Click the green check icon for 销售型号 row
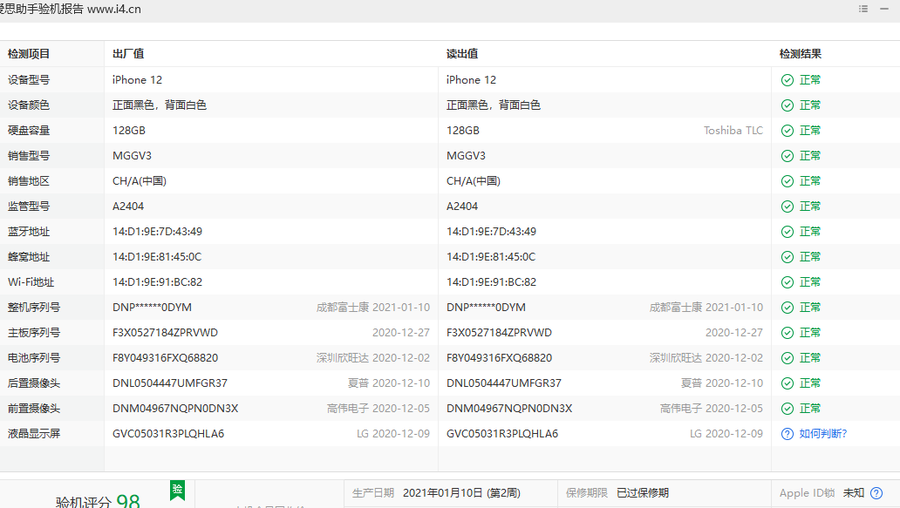The width and height of the screenshot is (900, 508). pyautogui.click(x=788, y=156)
